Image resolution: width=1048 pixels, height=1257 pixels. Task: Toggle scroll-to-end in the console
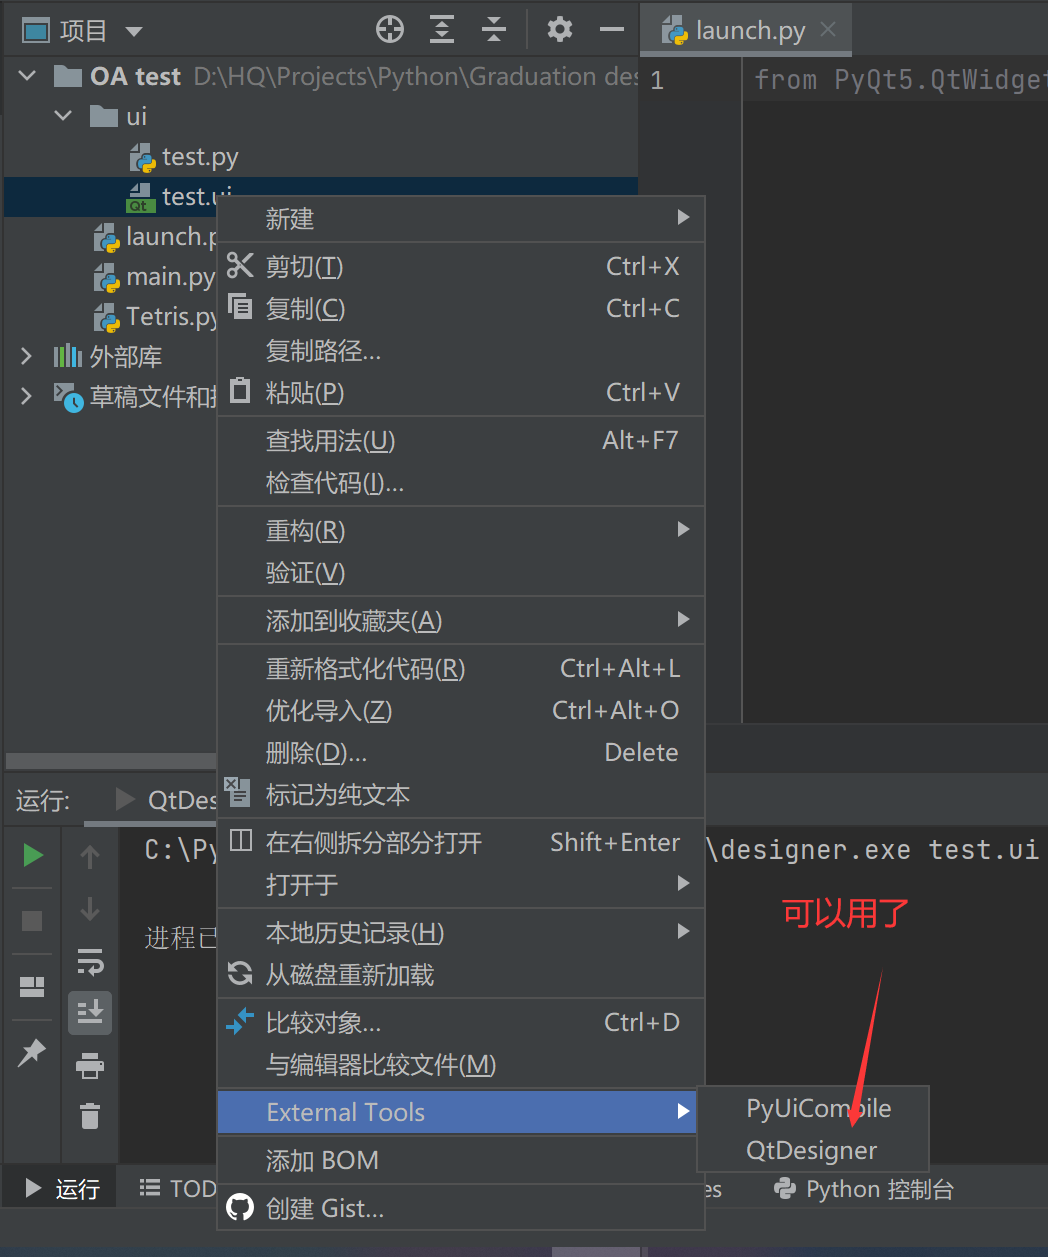point(90,1012)
